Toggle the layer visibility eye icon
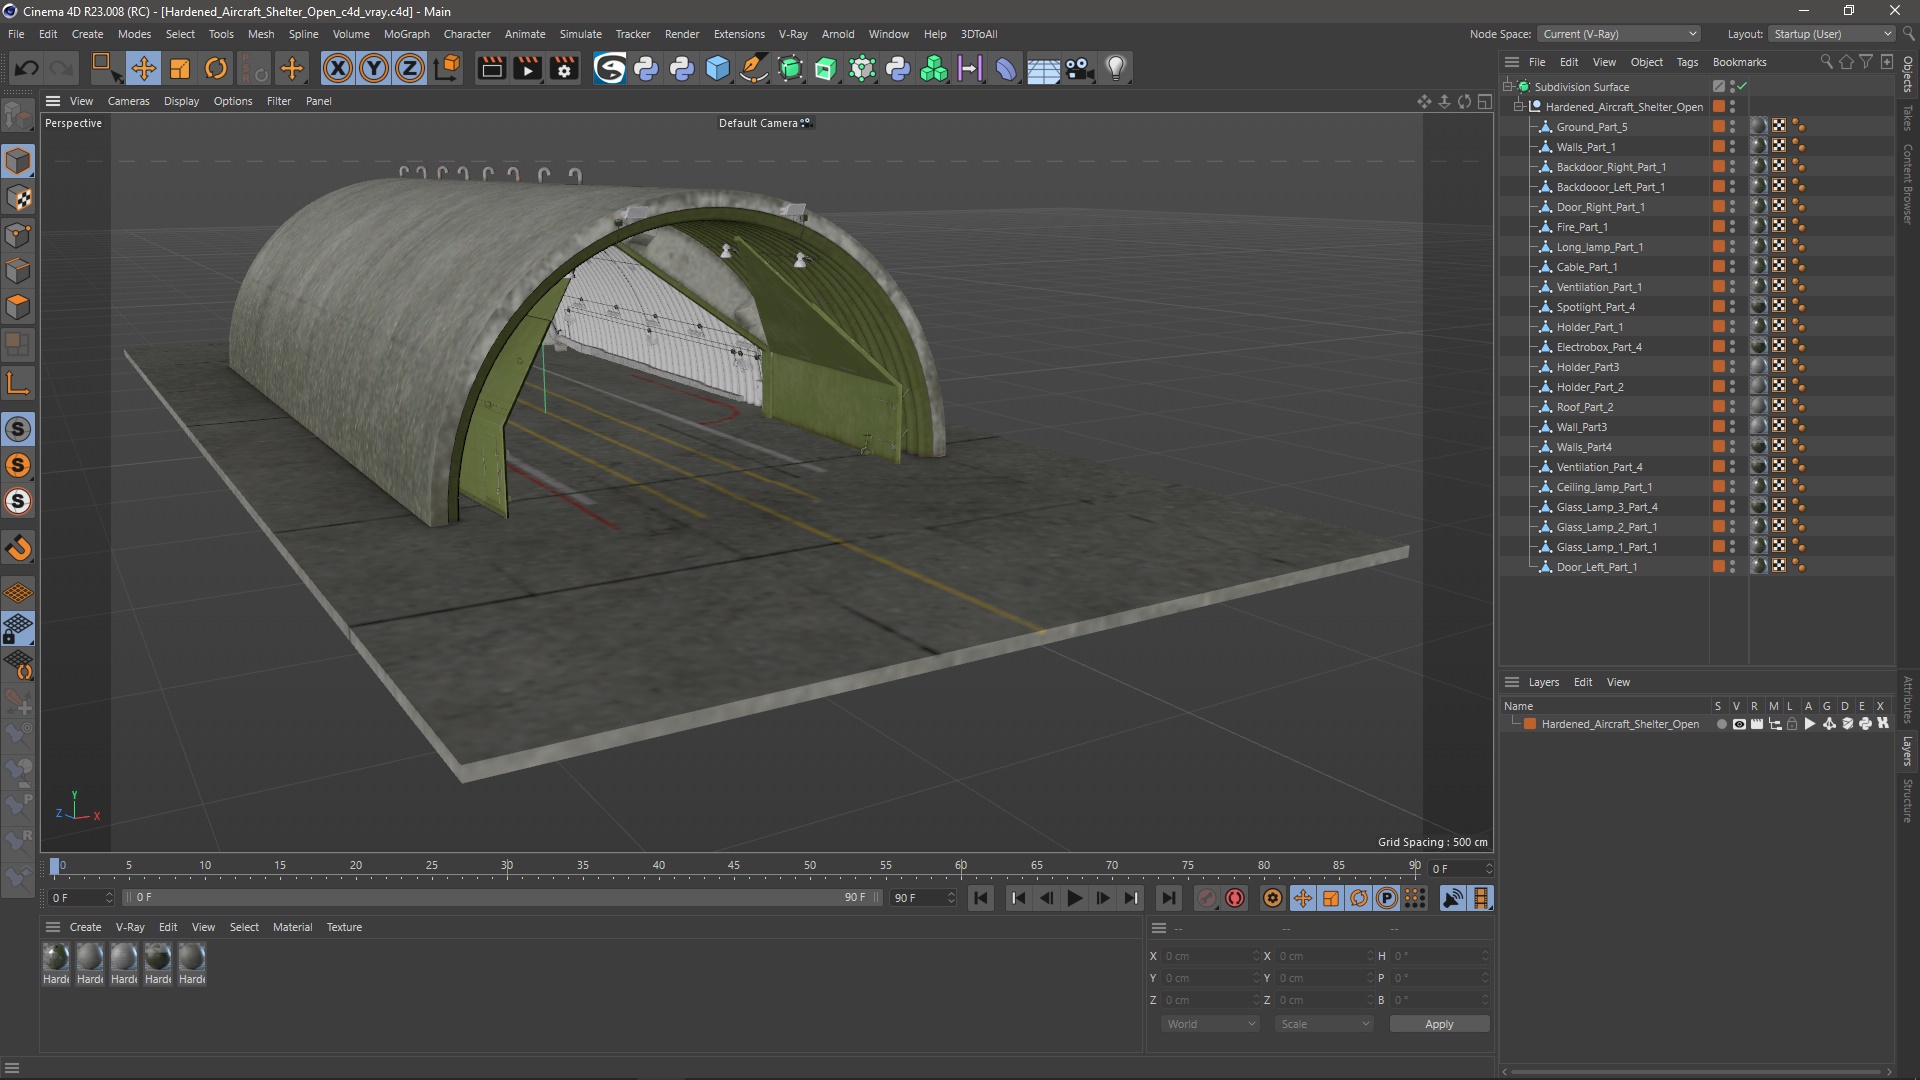Screen dimensions: 1920x1080 pos(1738,724)
